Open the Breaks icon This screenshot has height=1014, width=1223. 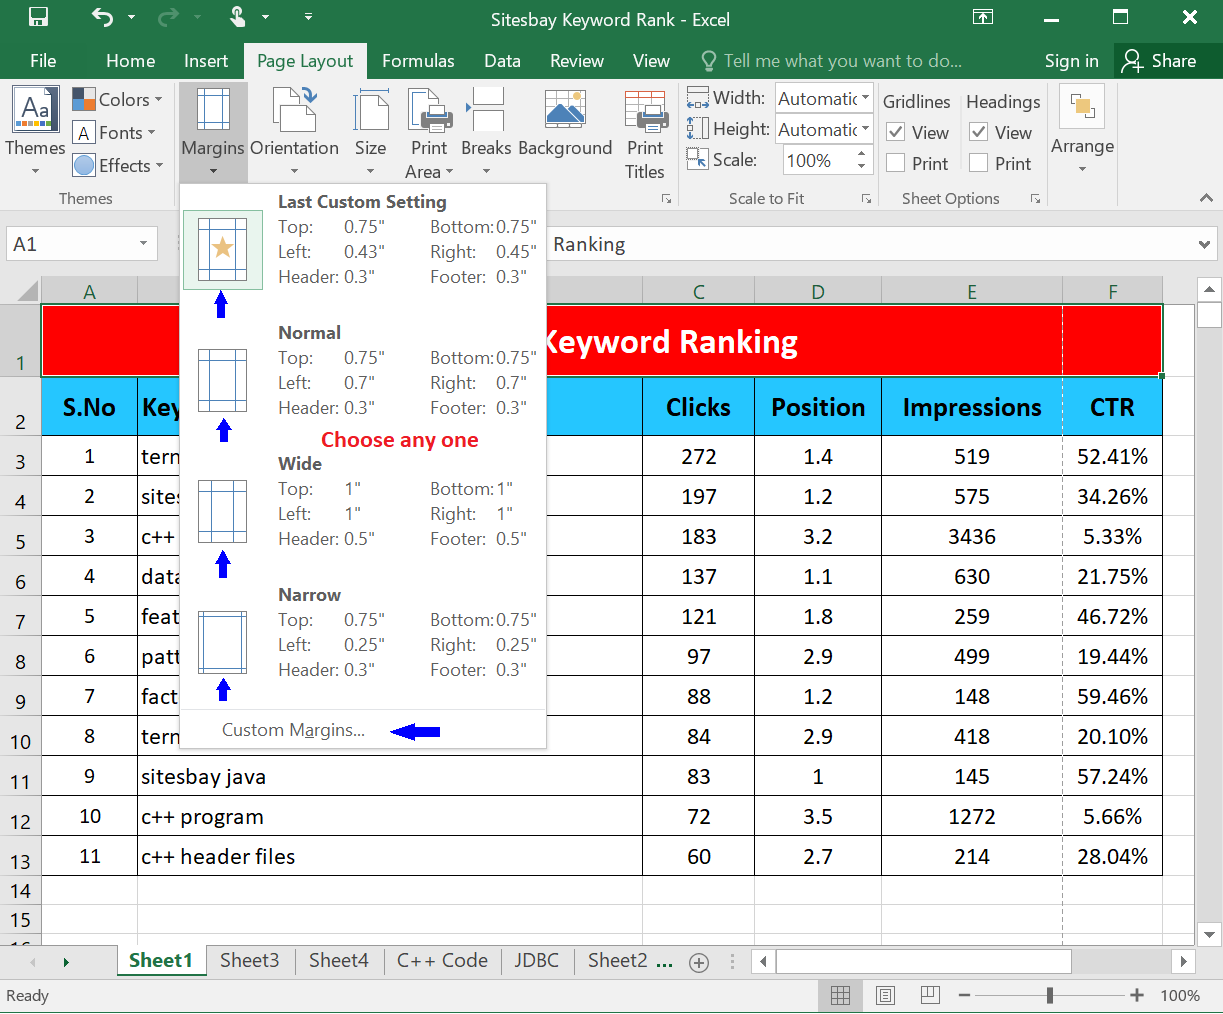(487, 109)
